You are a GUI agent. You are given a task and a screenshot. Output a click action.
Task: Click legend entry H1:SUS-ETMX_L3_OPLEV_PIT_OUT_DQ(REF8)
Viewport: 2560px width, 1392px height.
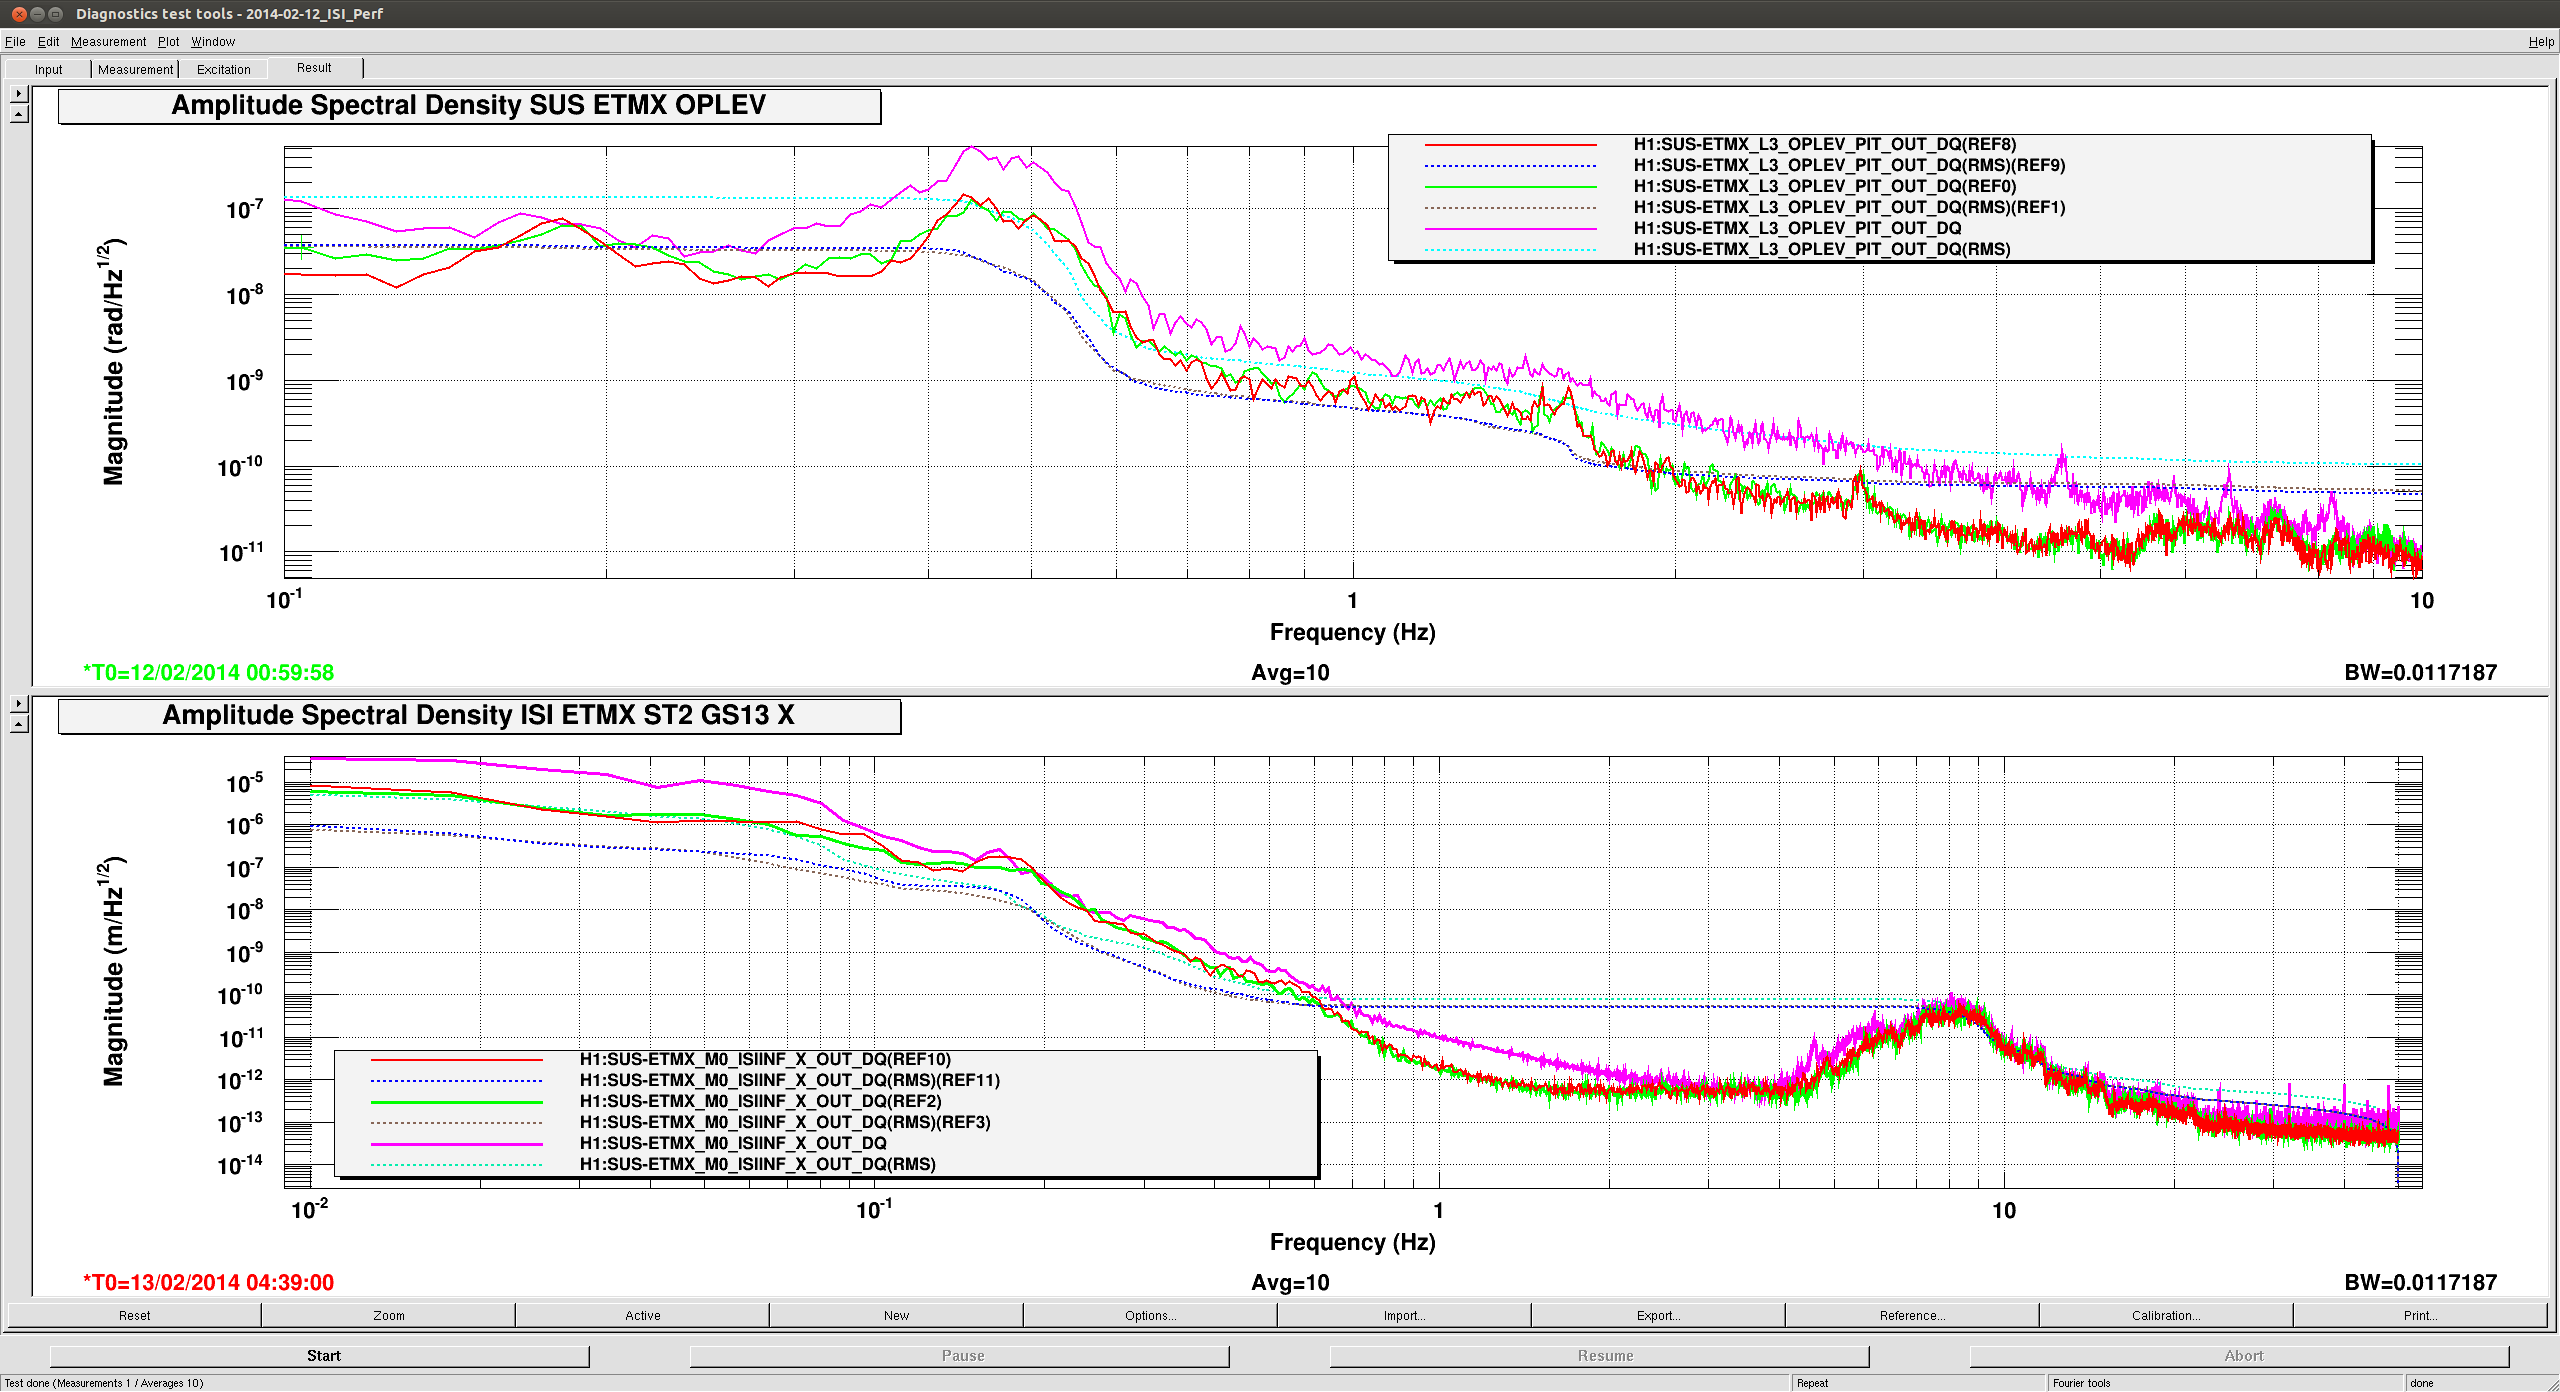(x=1825, y=144)
